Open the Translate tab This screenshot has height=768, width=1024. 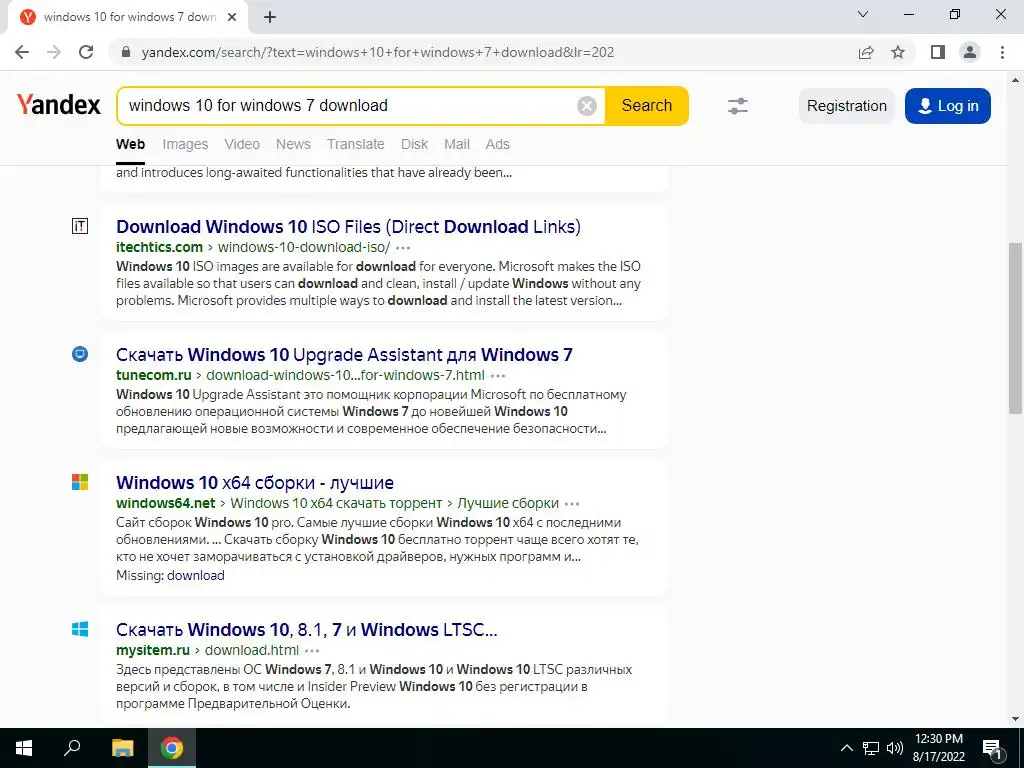355,144
